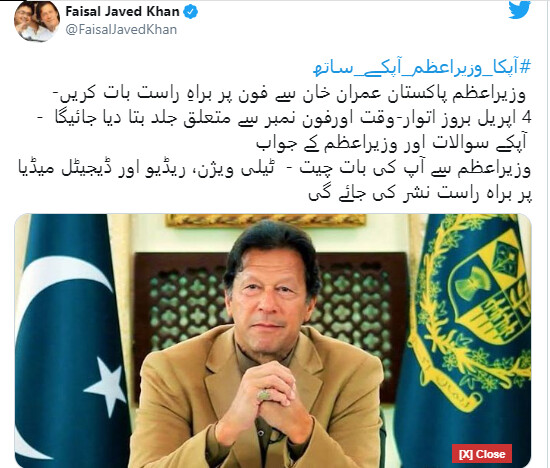Click the white star on the Pakistan flag

(x=106, y=387)
